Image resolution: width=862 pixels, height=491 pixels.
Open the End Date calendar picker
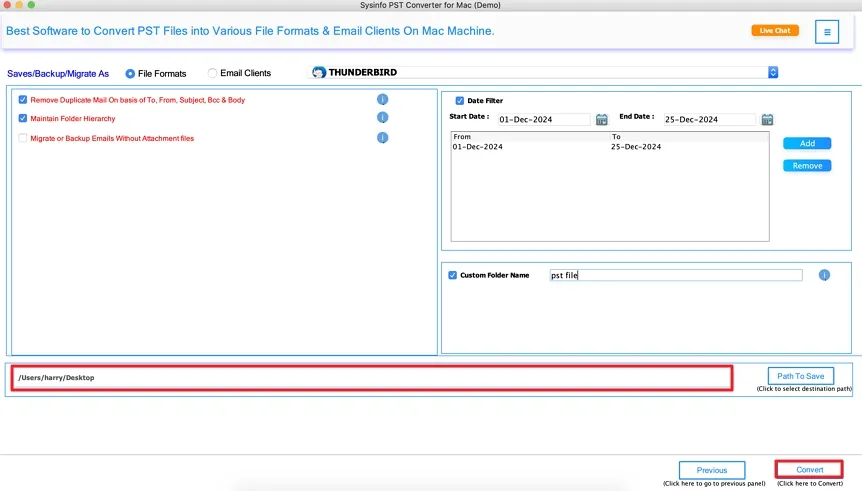pyautogui.click(x=767, y=120)
